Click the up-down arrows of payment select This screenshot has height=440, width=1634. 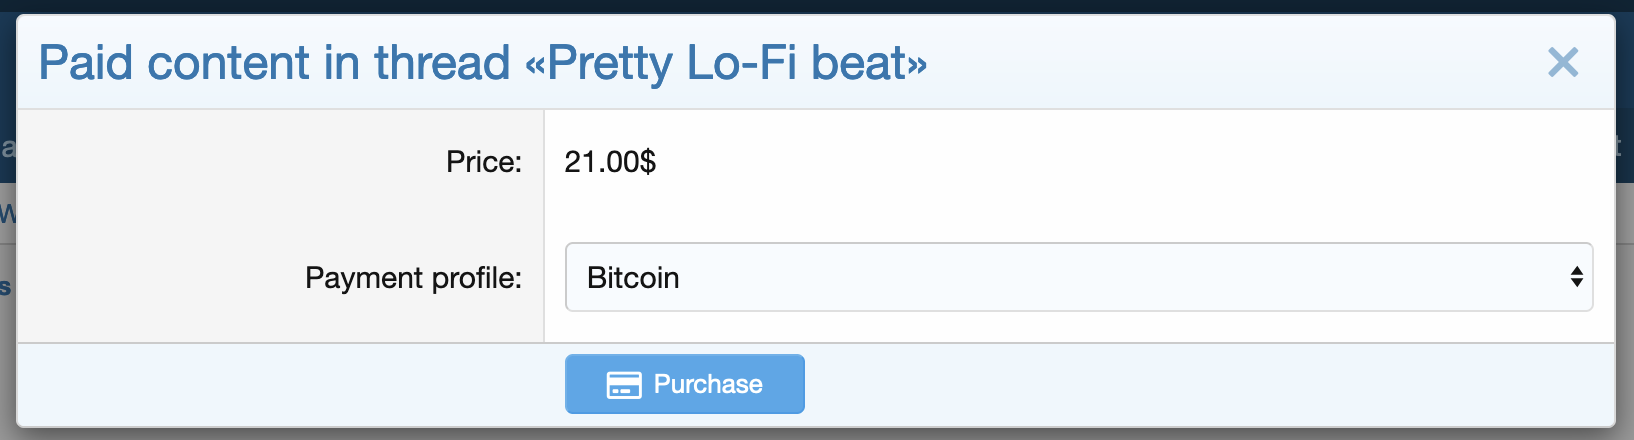coord(1576,277)
